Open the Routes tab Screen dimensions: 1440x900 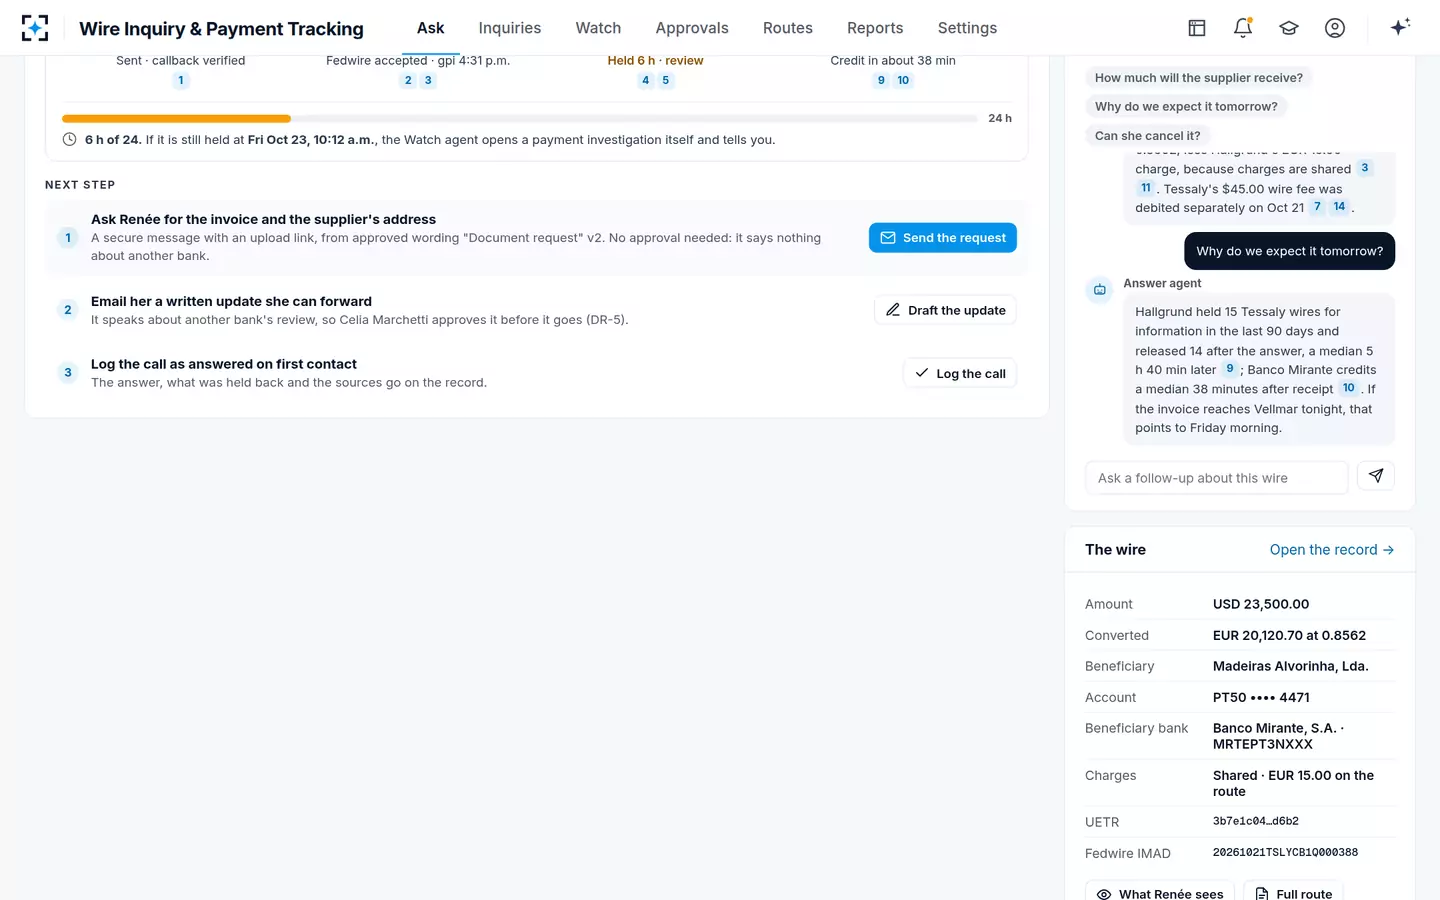coord(788,28)
